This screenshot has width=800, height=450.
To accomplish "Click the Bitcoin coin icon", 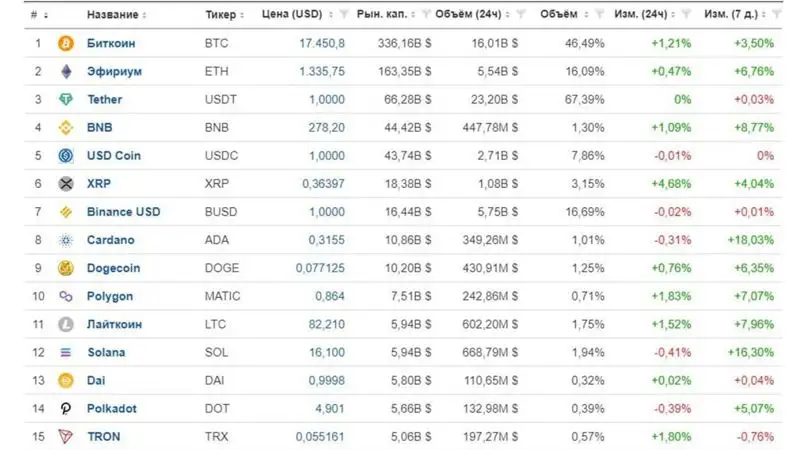I will pos(67,44).
